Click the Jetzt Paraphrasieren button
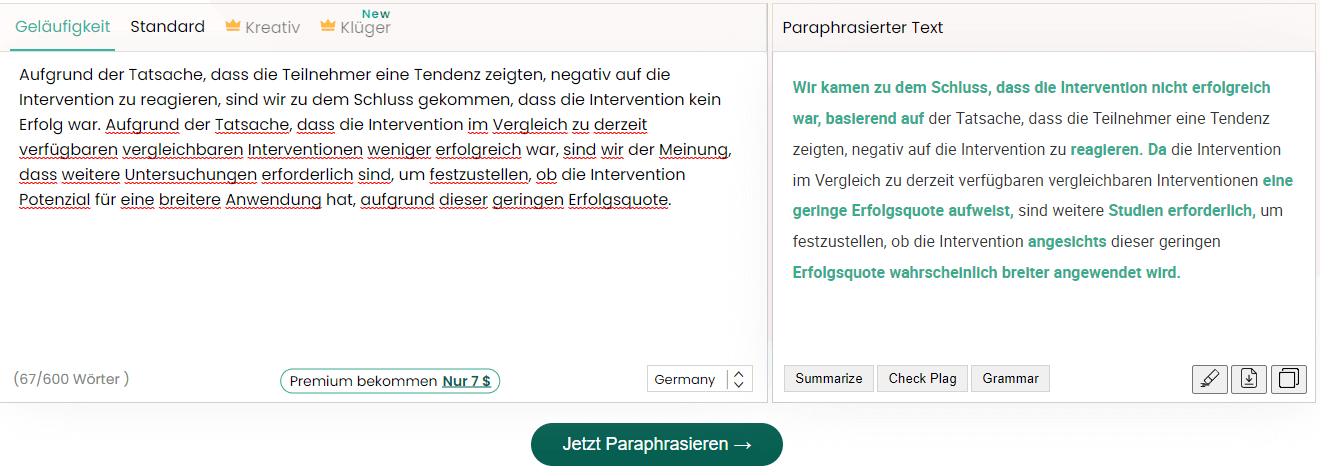1320x472 pixels. 656,444
